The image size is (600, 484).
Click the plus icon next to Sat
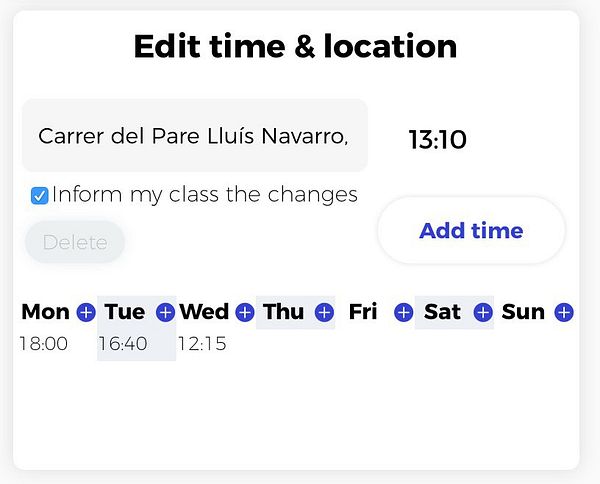point(483,313)
